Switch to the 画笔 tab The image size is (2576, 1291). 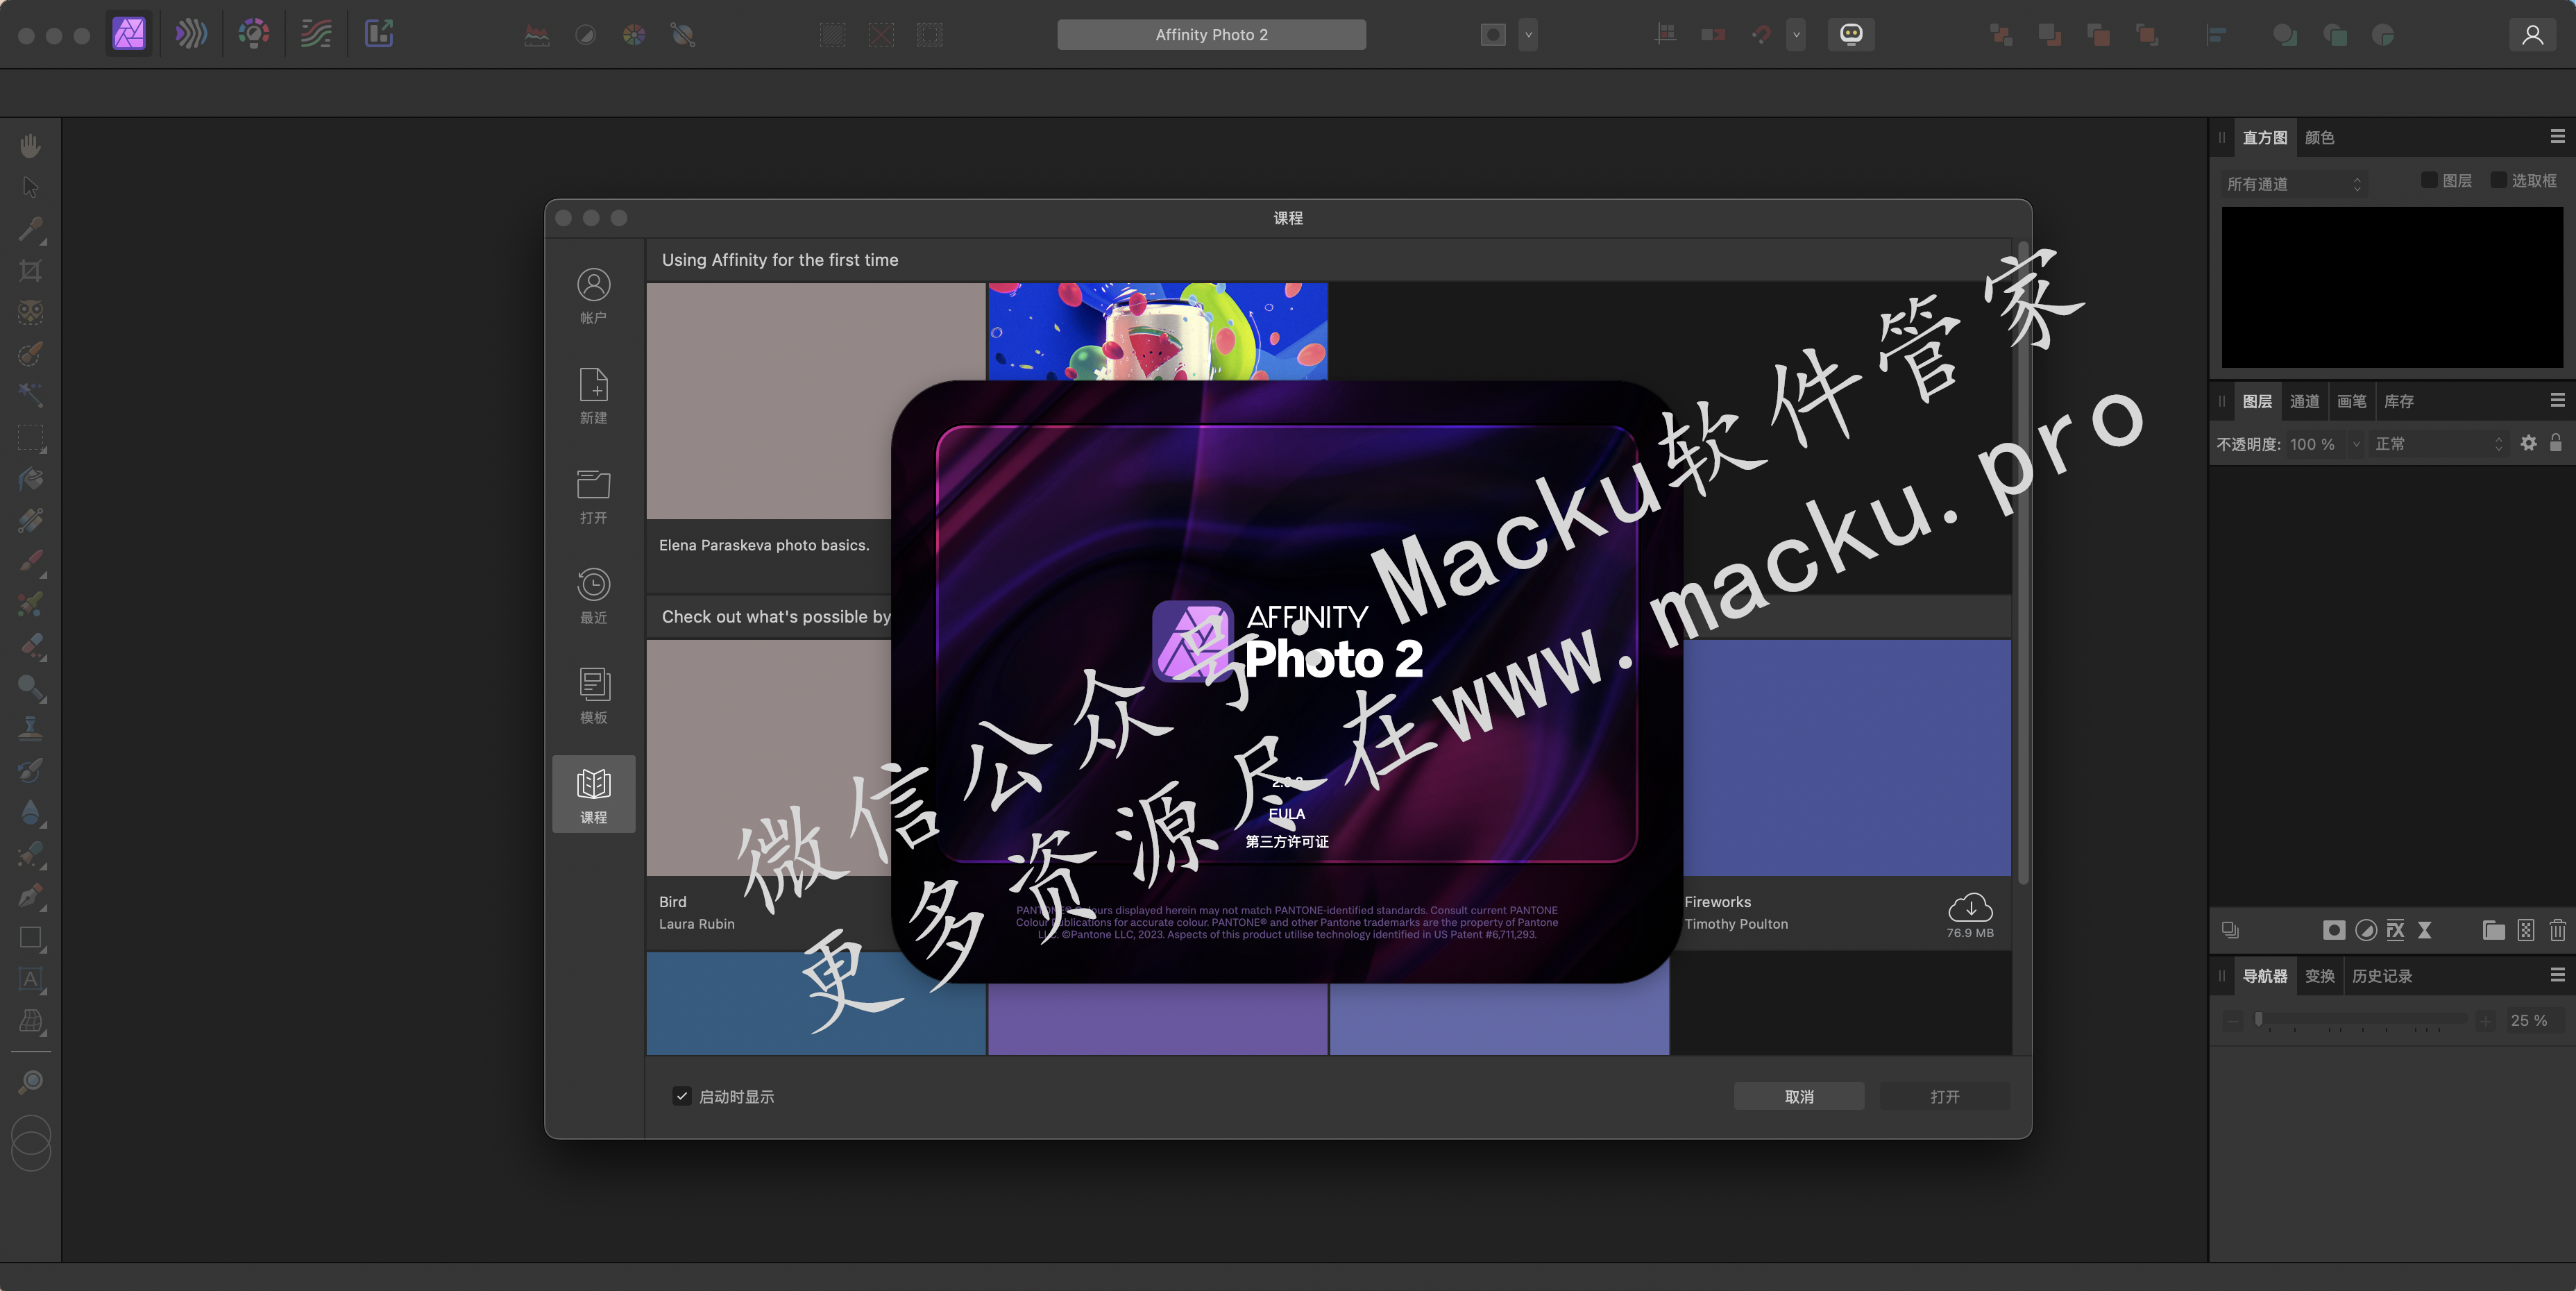click(2351, 401)
